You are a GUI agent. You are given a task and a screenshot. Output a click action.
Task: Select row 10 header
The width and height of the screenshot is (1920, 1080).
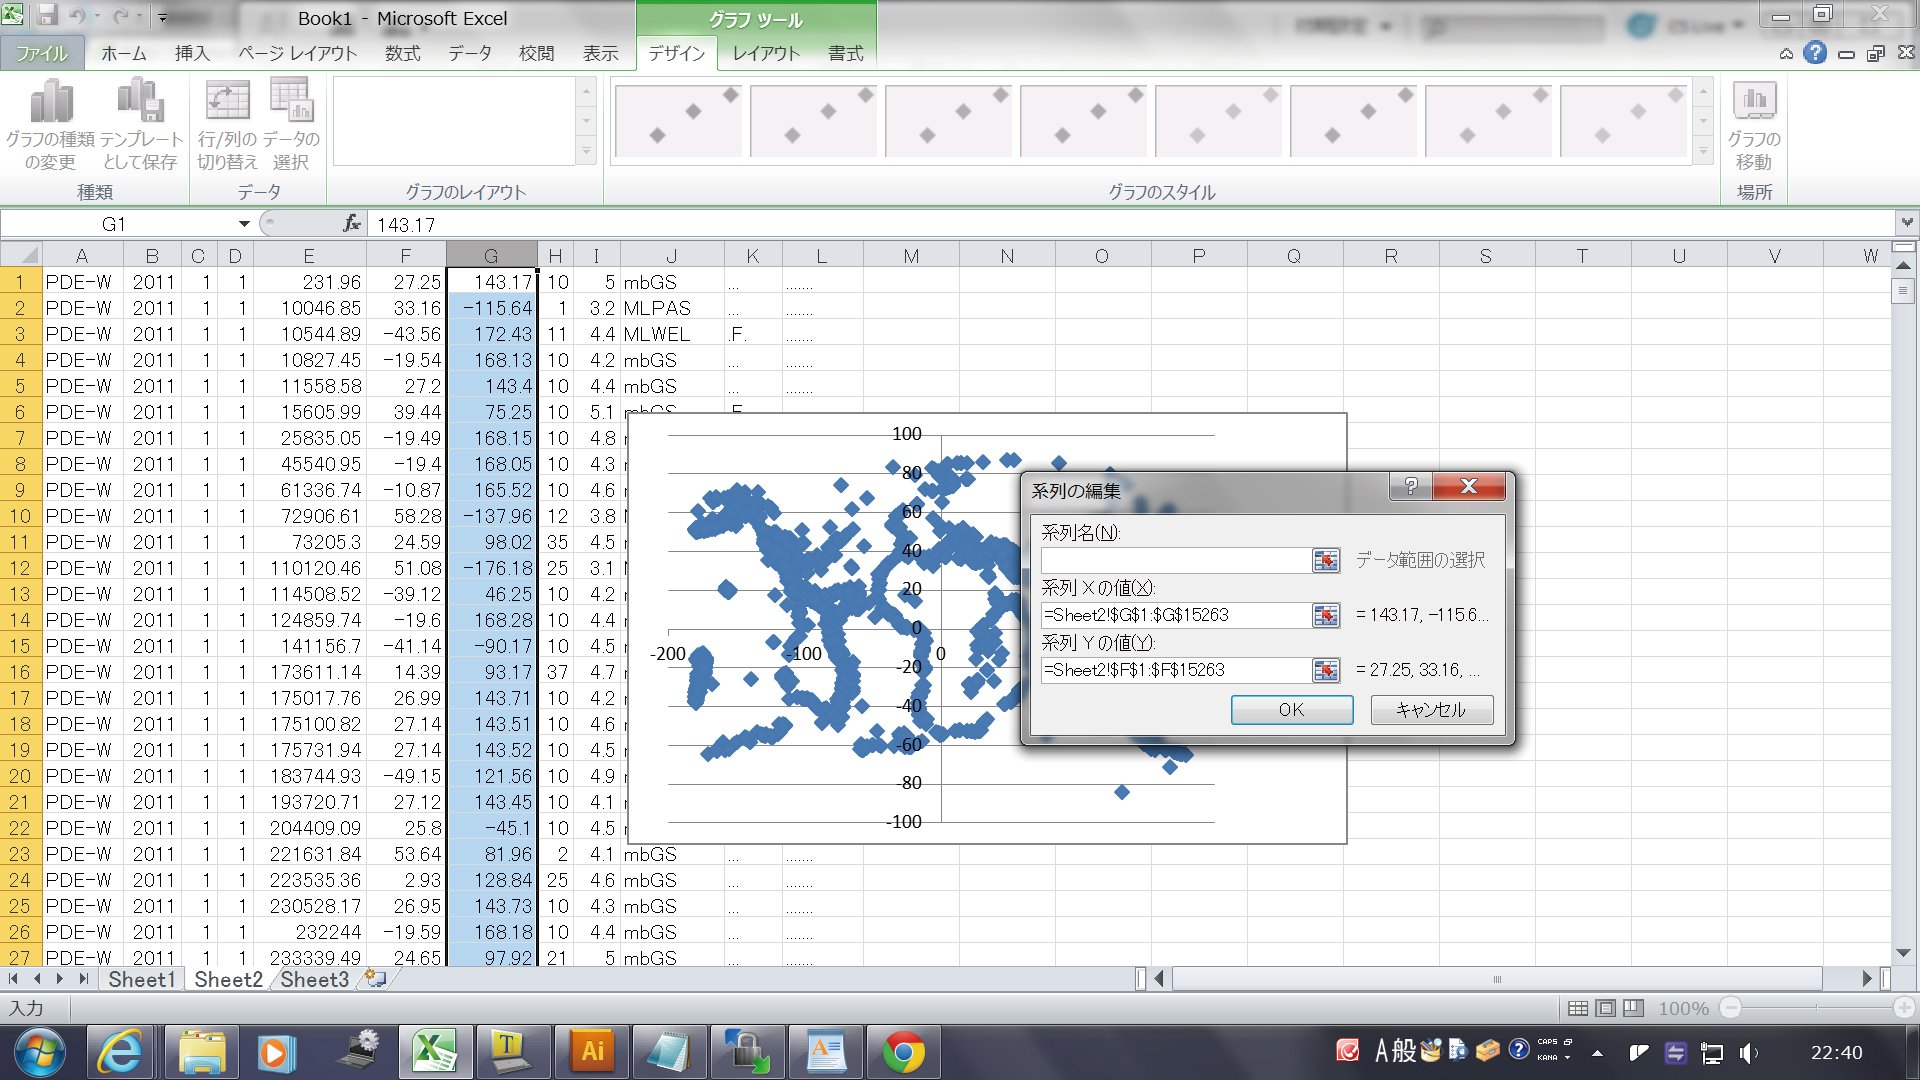coord(20,516)
